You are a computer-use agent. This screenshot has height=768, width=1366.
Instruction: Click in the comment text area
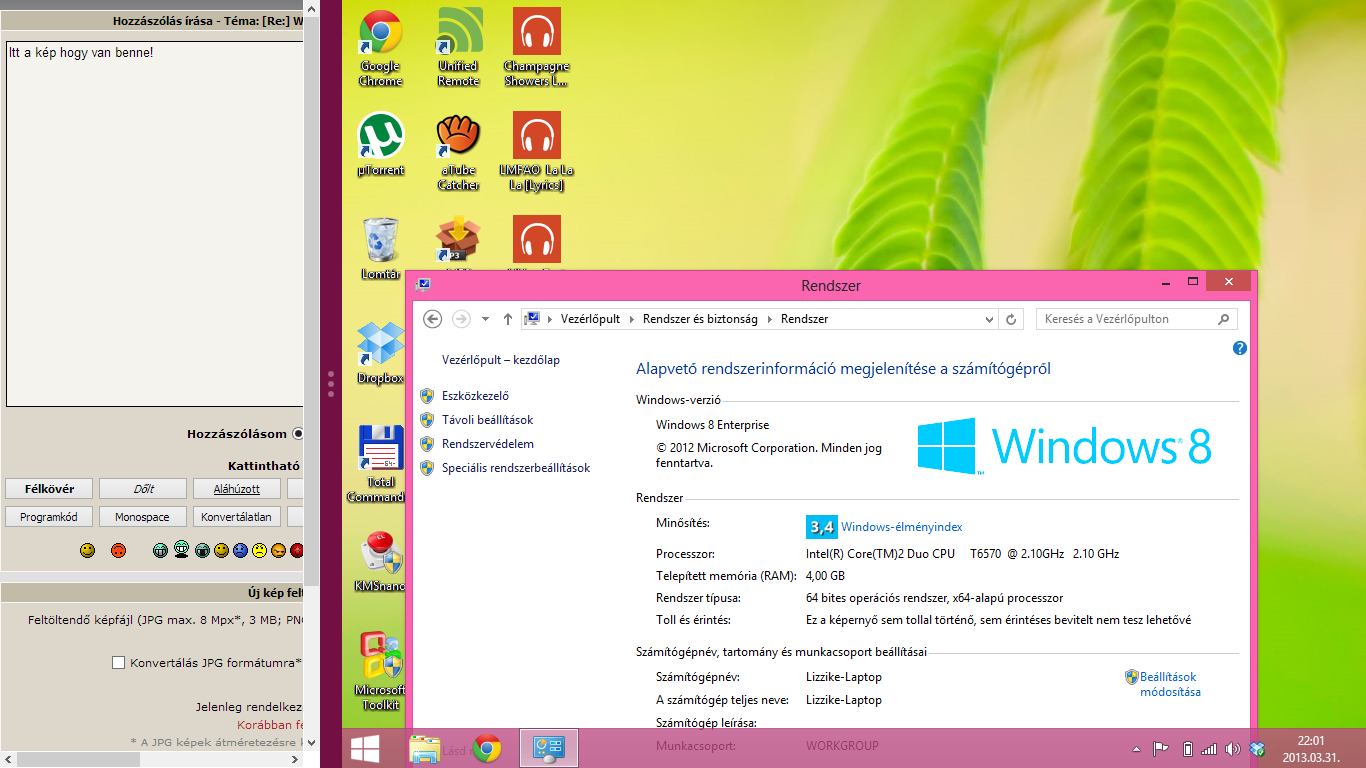(154, 224)
